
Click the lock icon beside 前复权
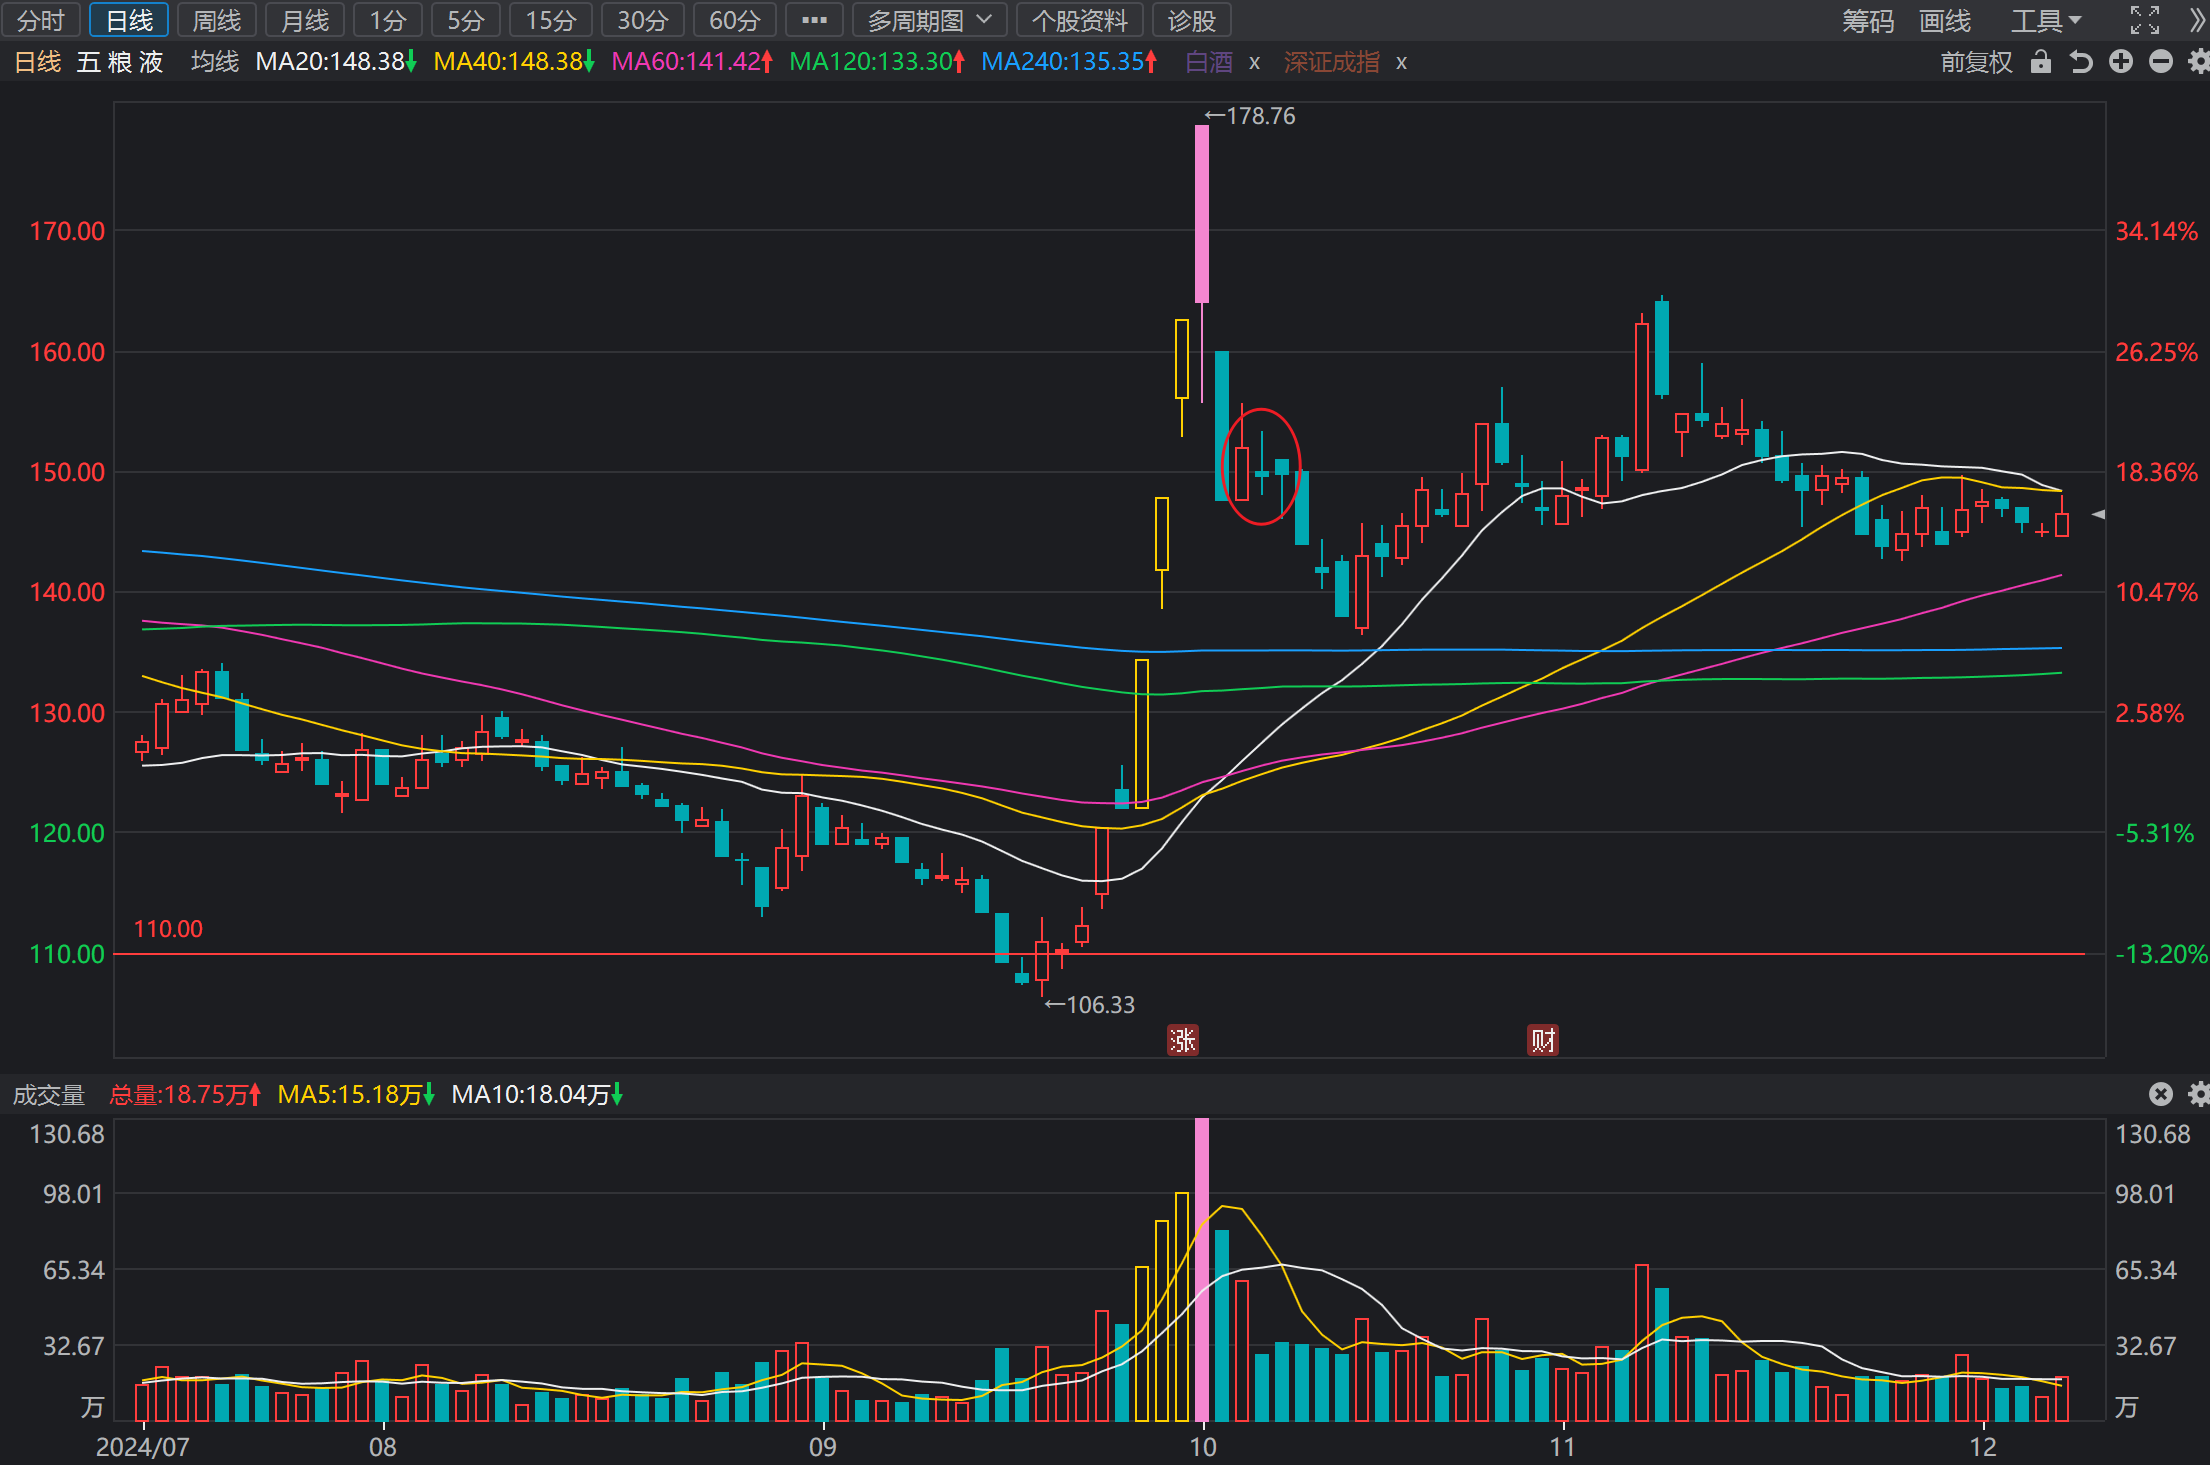coord(2041,62)
